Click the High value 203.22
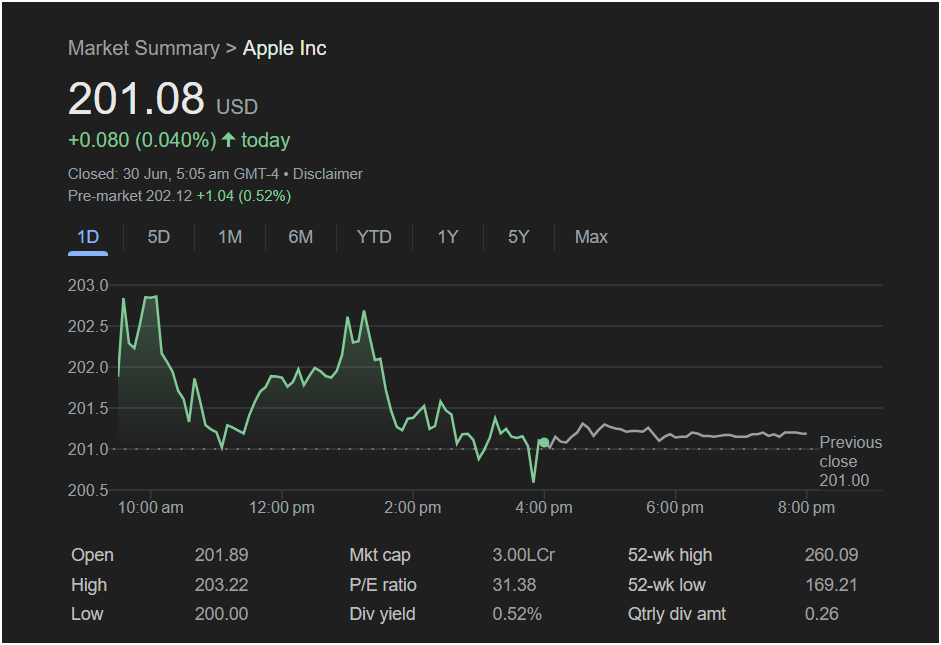 (221, 585)
